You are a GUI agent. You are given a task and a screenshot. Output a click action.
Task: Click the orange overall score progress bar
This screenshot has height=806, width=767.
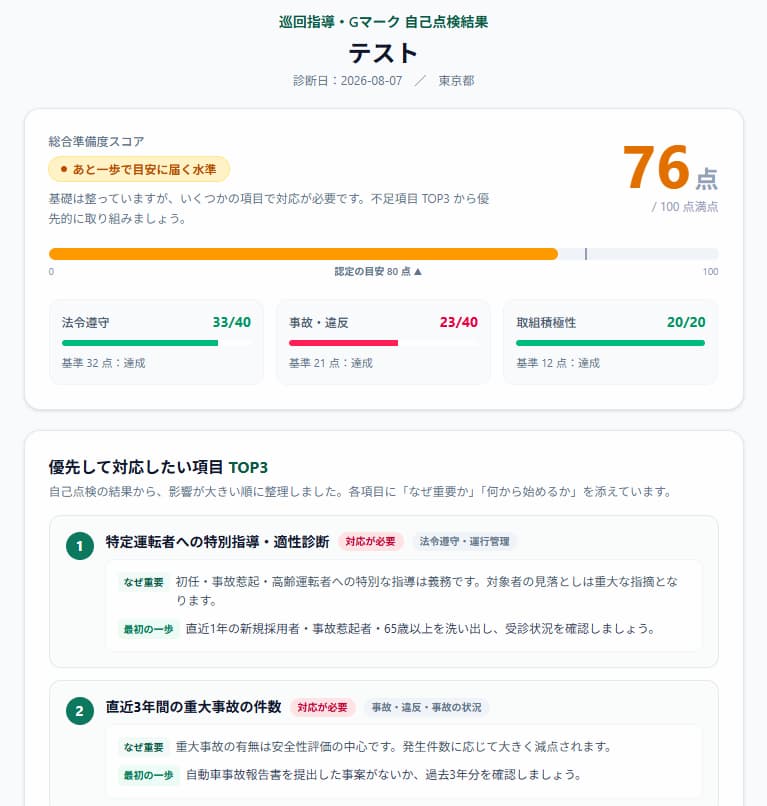tap(303, 254)
